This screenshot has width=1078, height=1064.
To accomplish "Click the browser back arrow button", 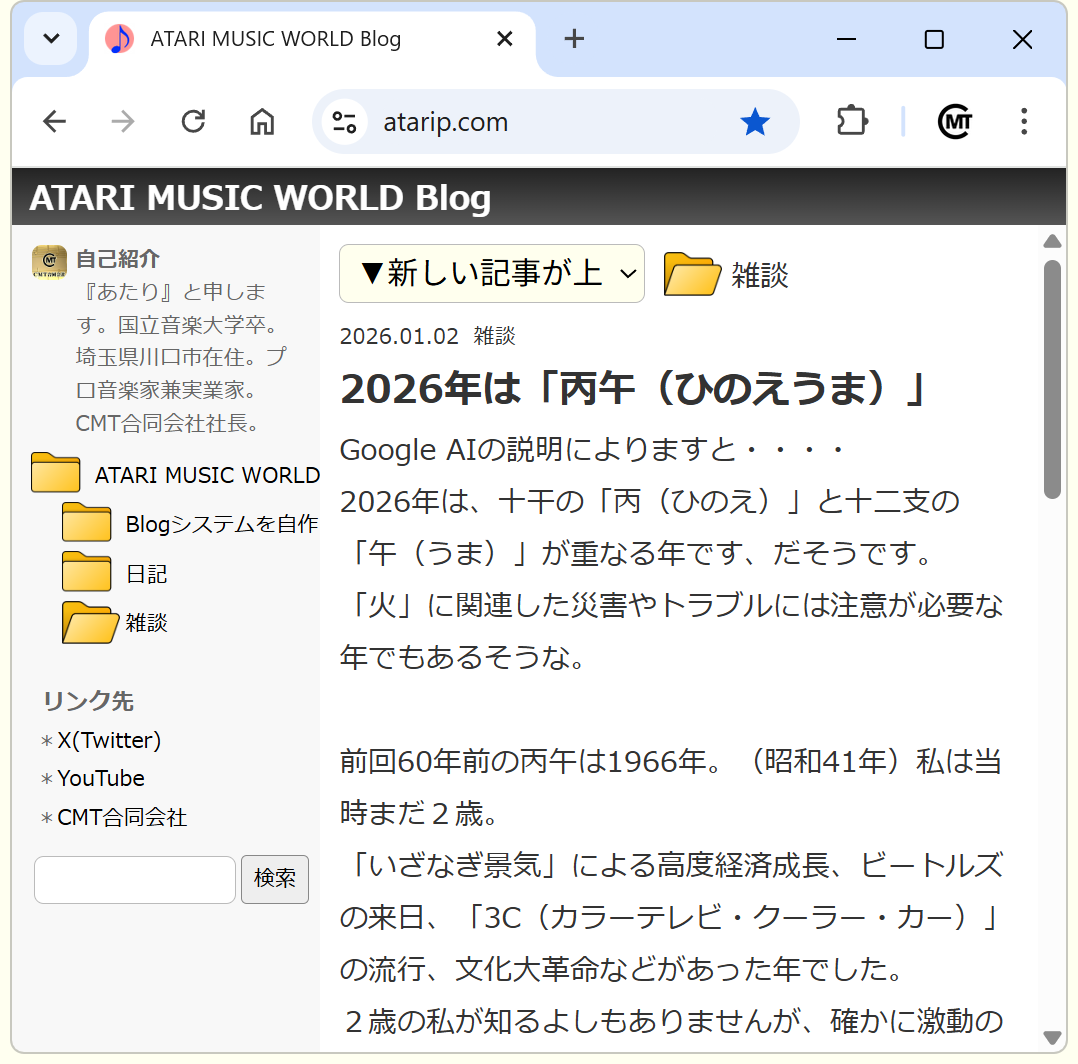I will [54, 122].
